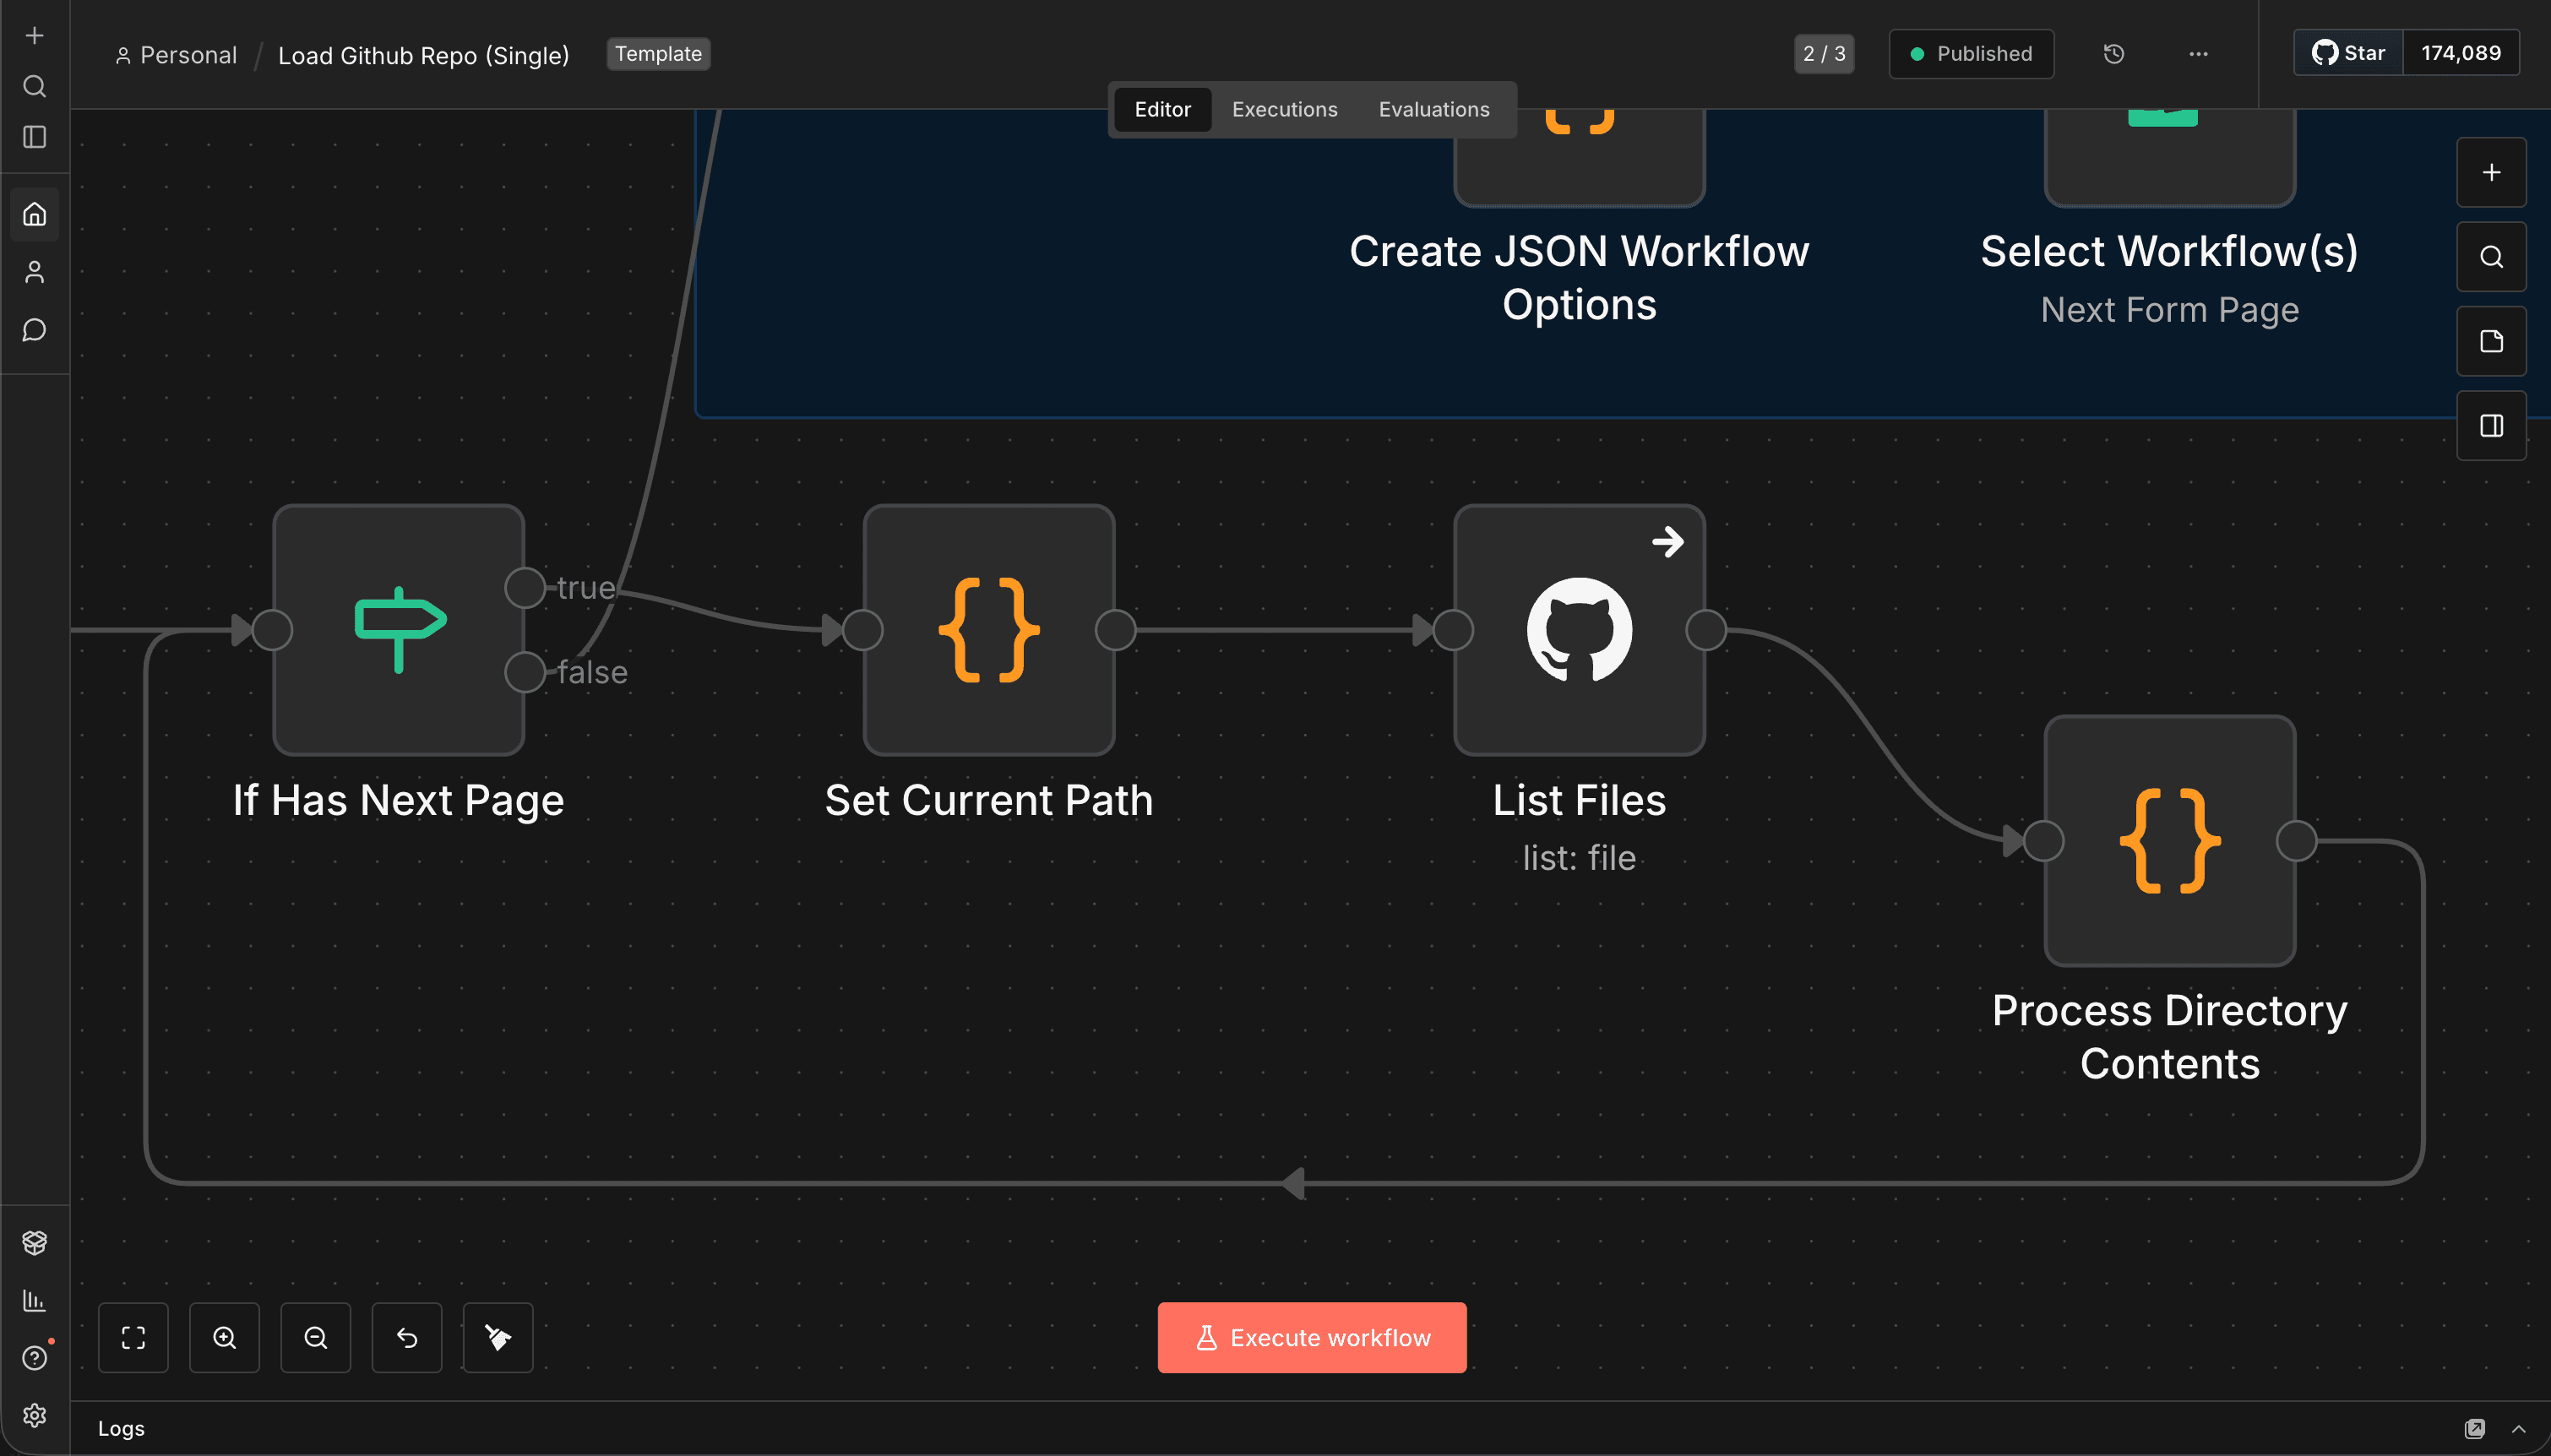2551x1456 pixels.
Task: Zoom out of the workflow canvas
Action: [x=315, y=1337]
